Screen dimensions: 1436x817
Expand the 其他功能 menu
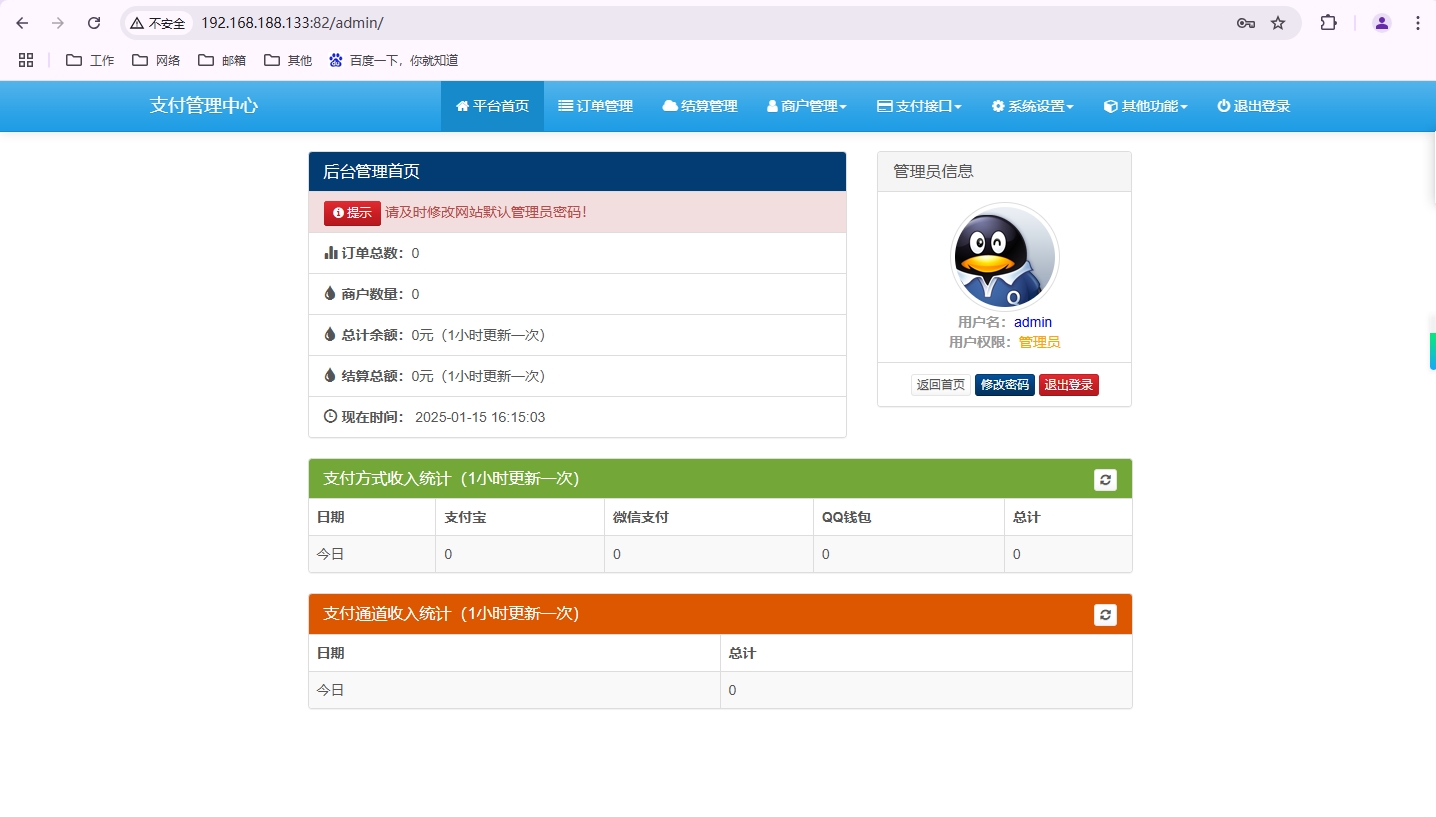coord(1144,106)
